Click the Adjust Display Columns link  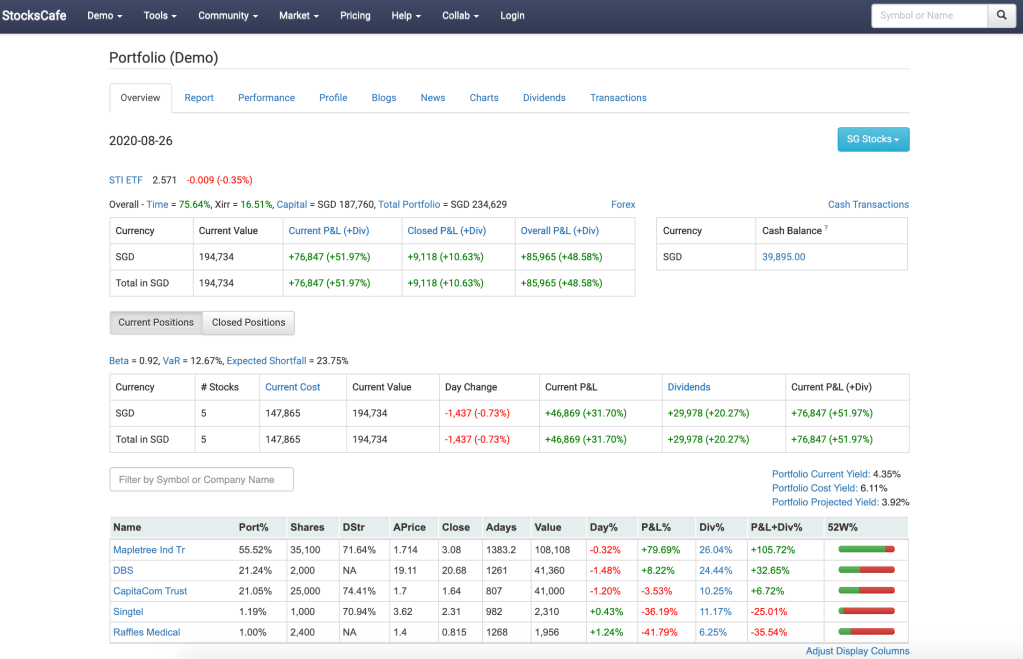point(857,651)
